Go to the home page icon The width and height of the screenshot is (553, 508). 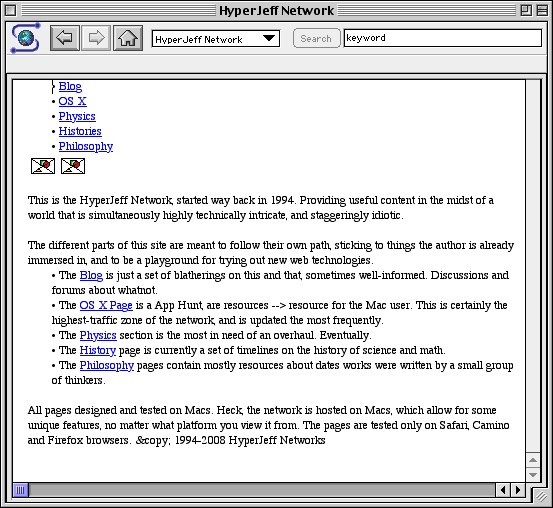[x=128, y=38]
